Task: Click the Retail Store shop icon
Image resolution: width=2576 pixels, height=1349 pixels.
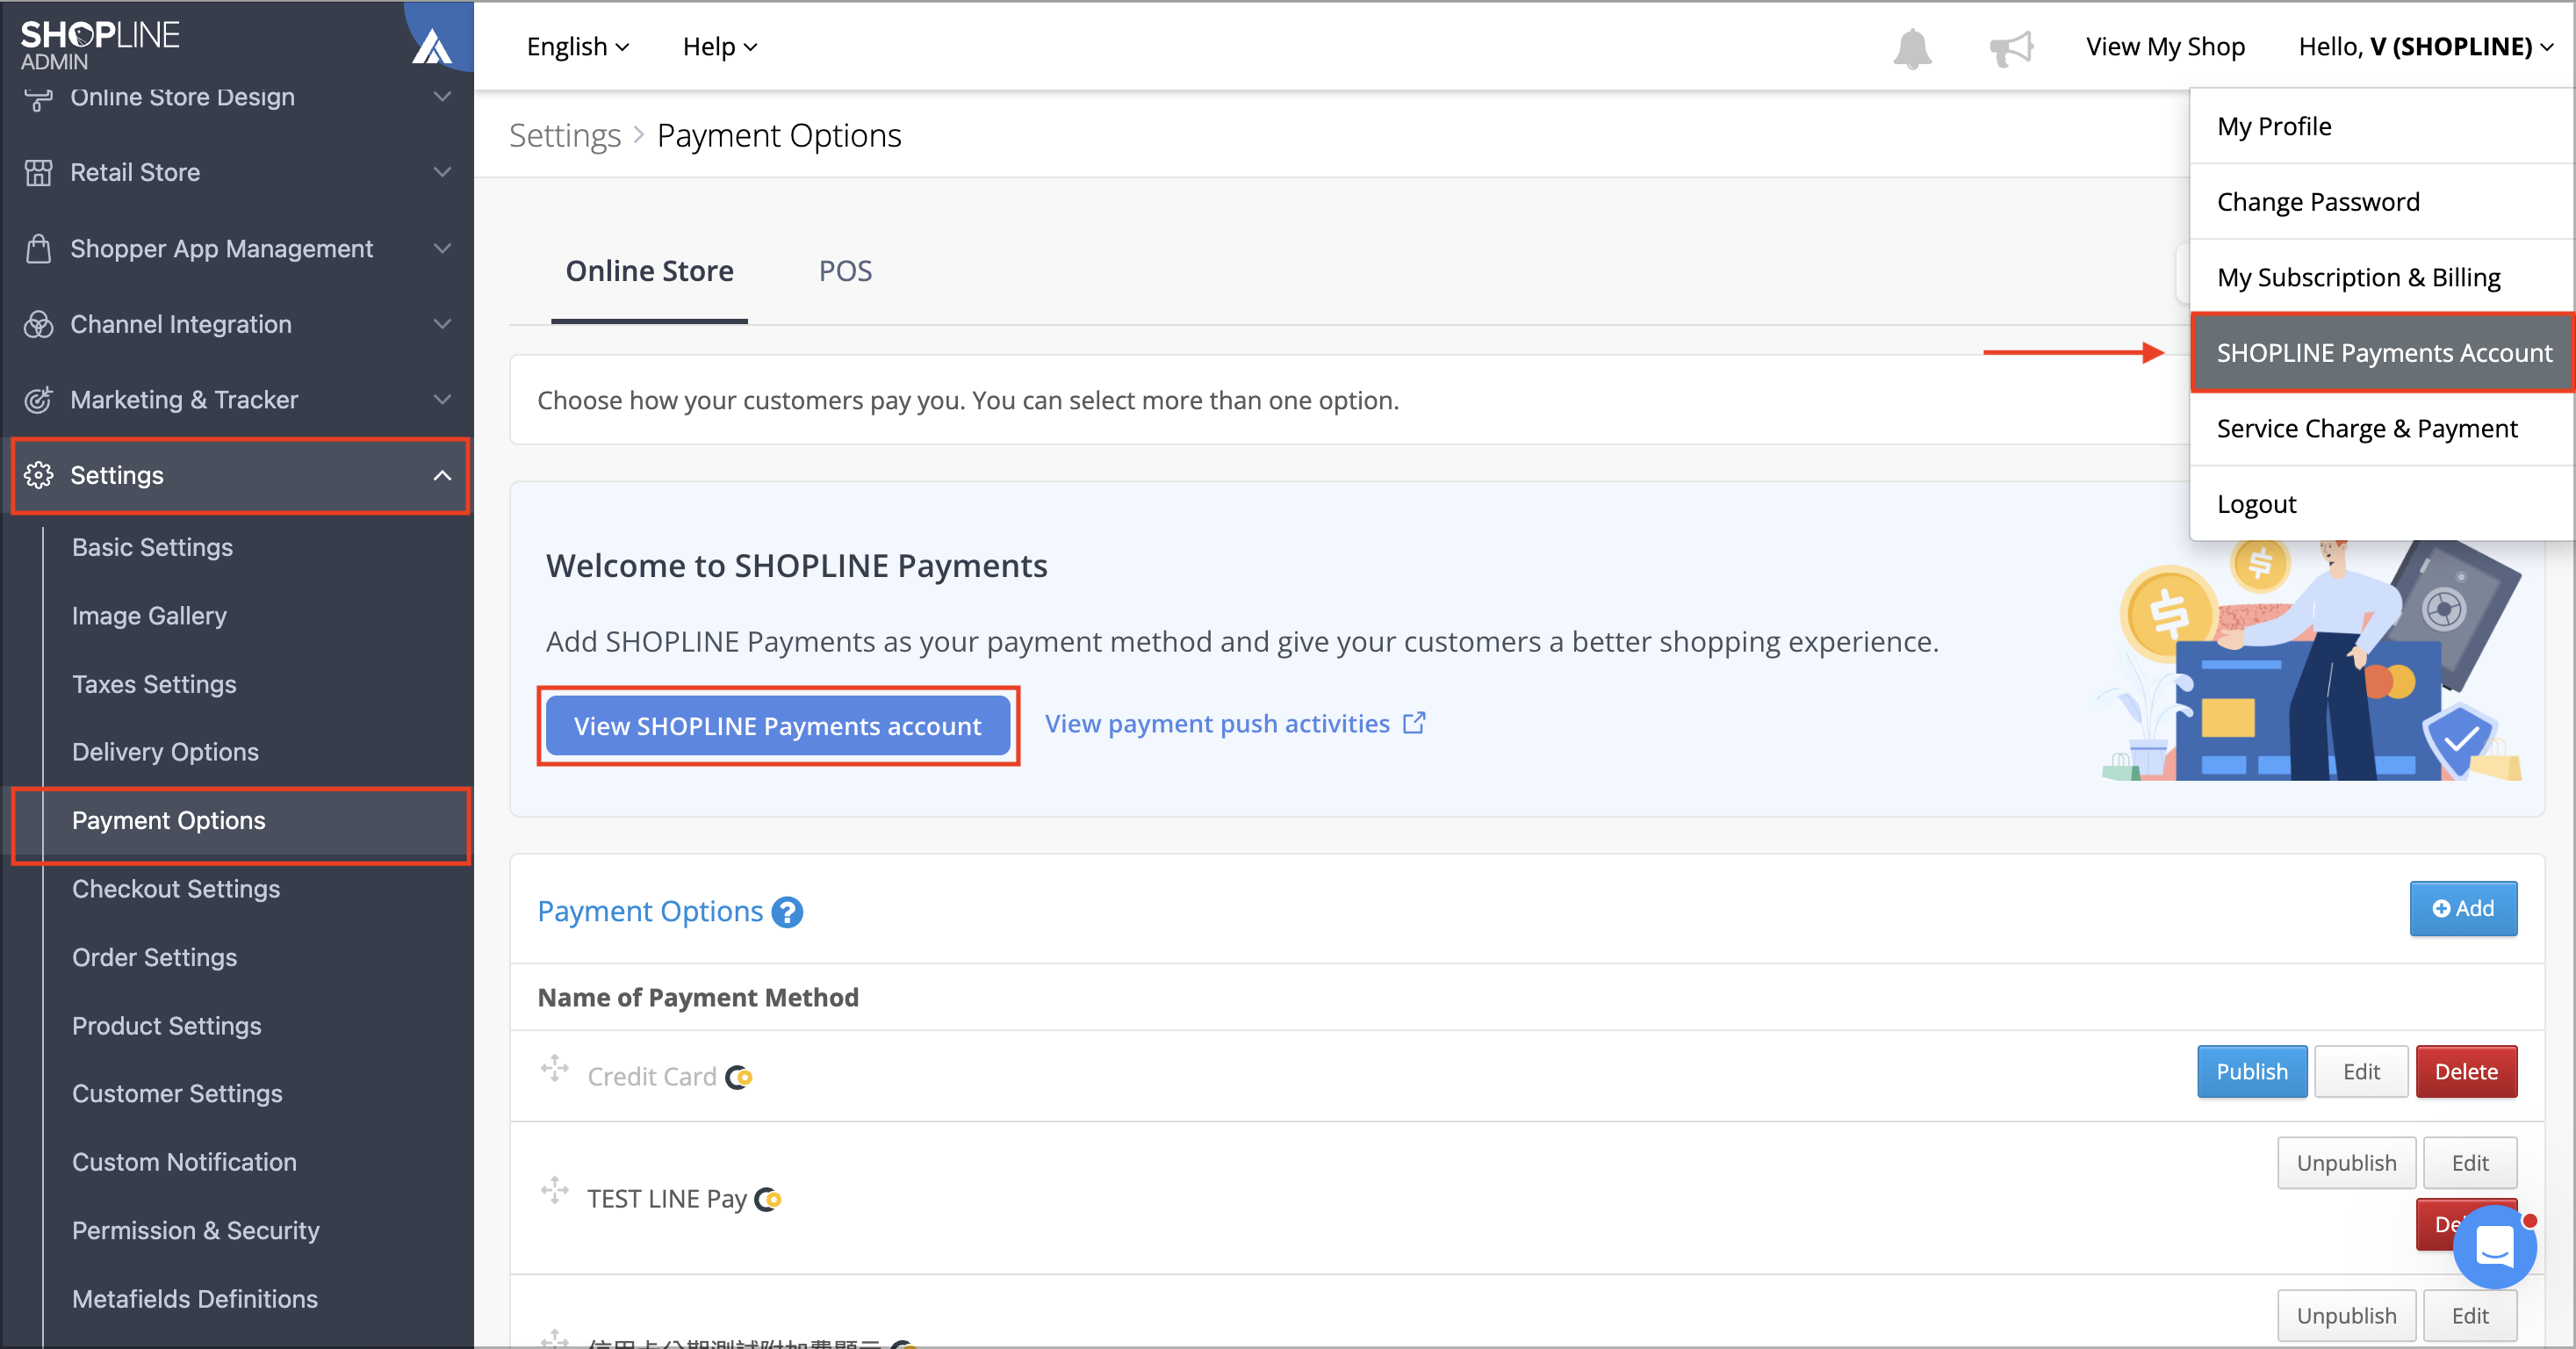Action: coord(38,172)
